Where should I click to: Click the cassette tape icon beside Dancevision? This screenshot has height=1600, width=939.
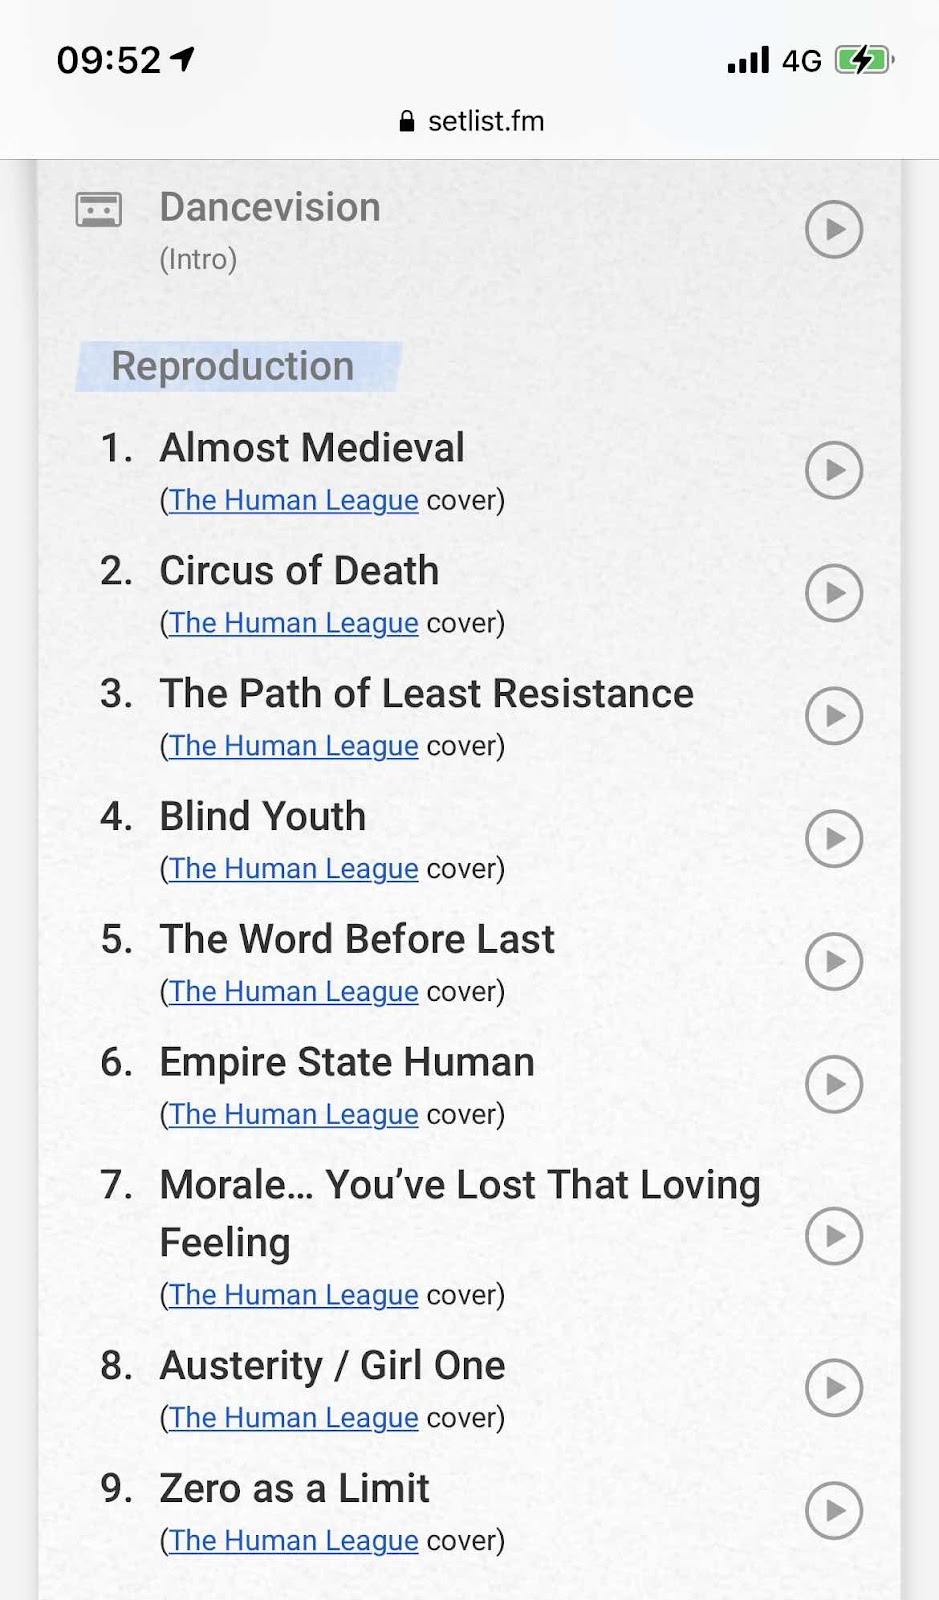[99, 210]
